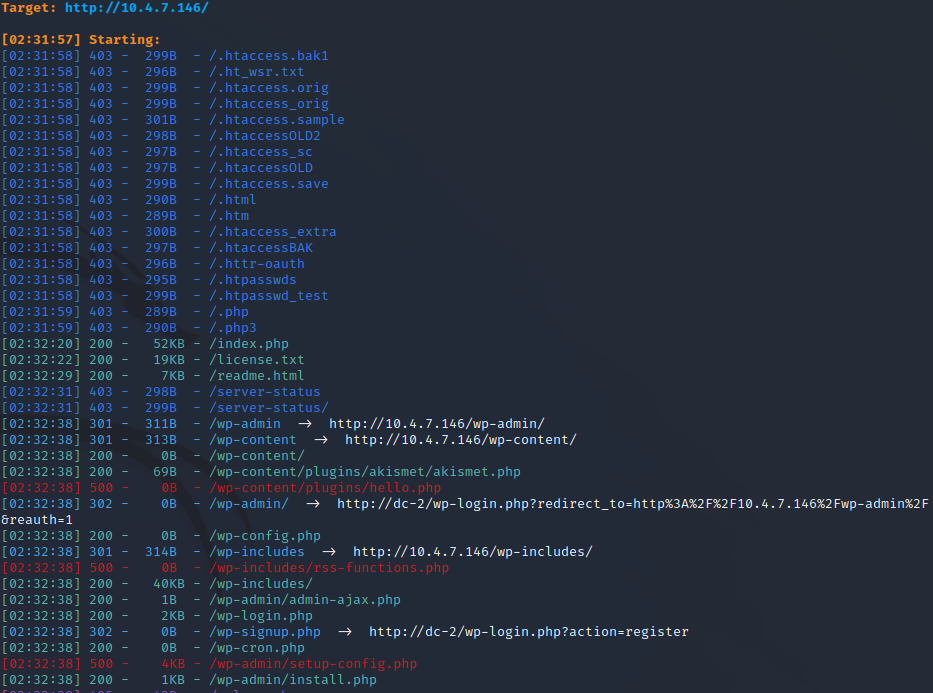Select the /.ht_wsr.txt path

256,71
